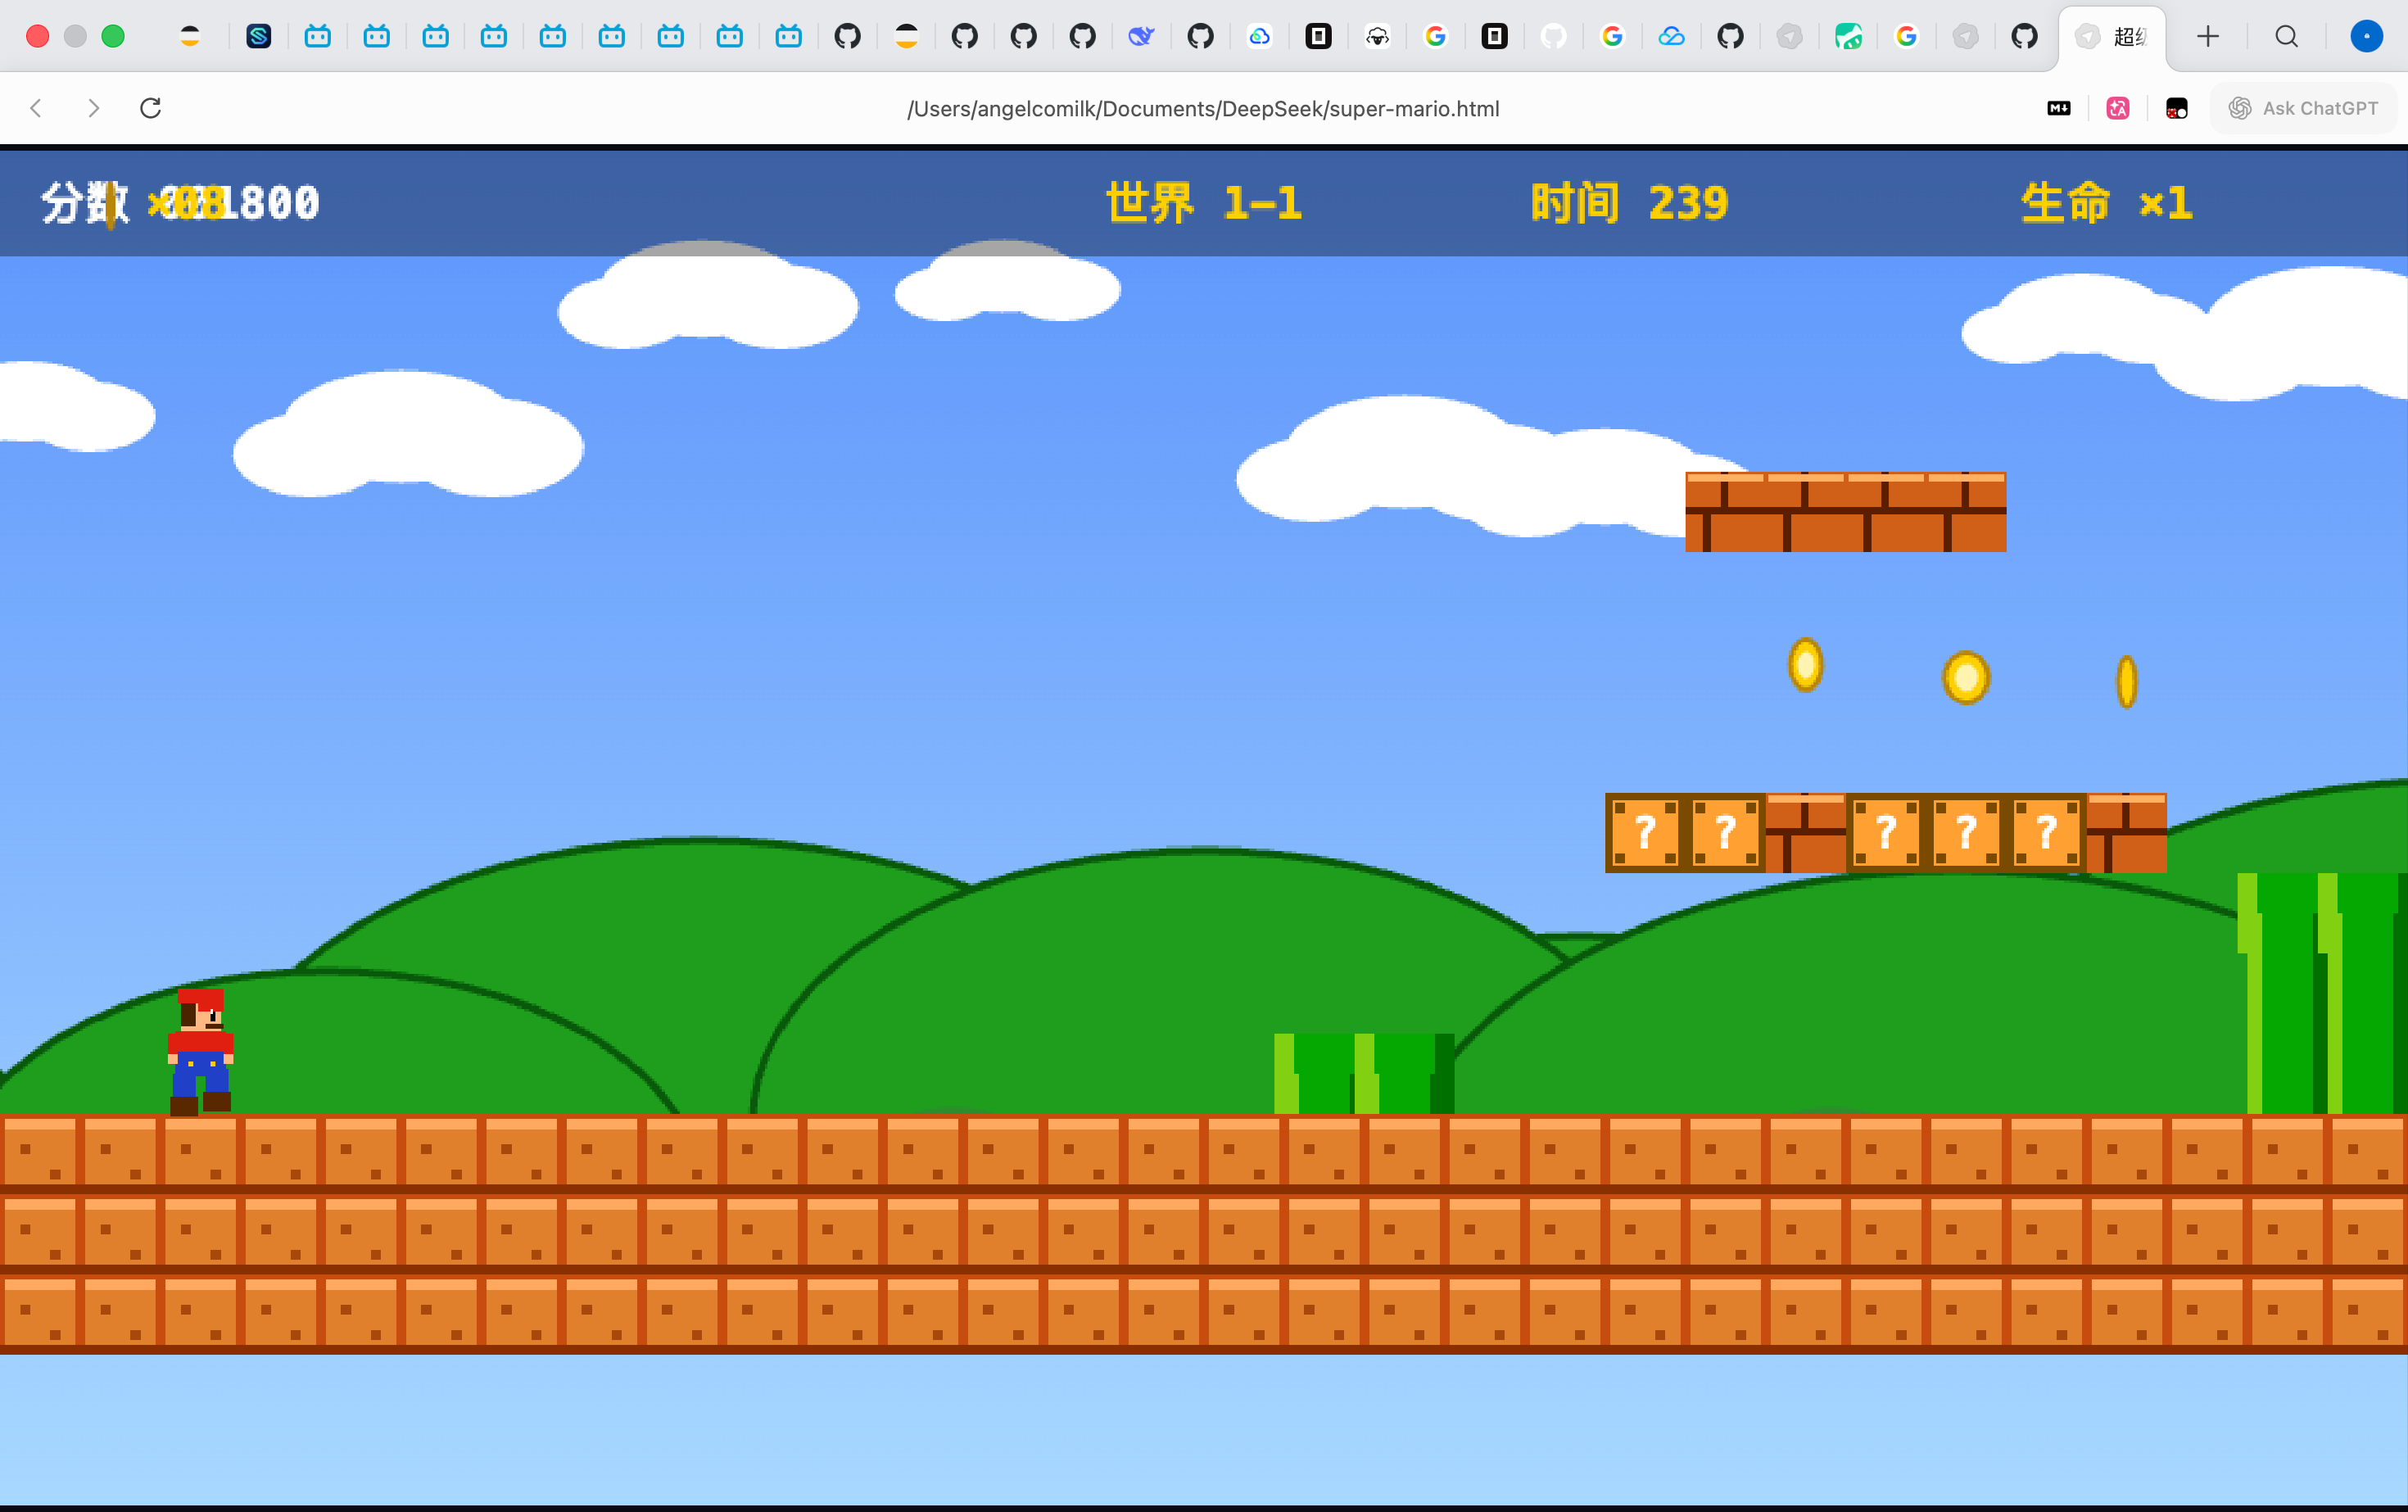
Task: Open a new tab with the plus icon
Action: click(2208, 37)
